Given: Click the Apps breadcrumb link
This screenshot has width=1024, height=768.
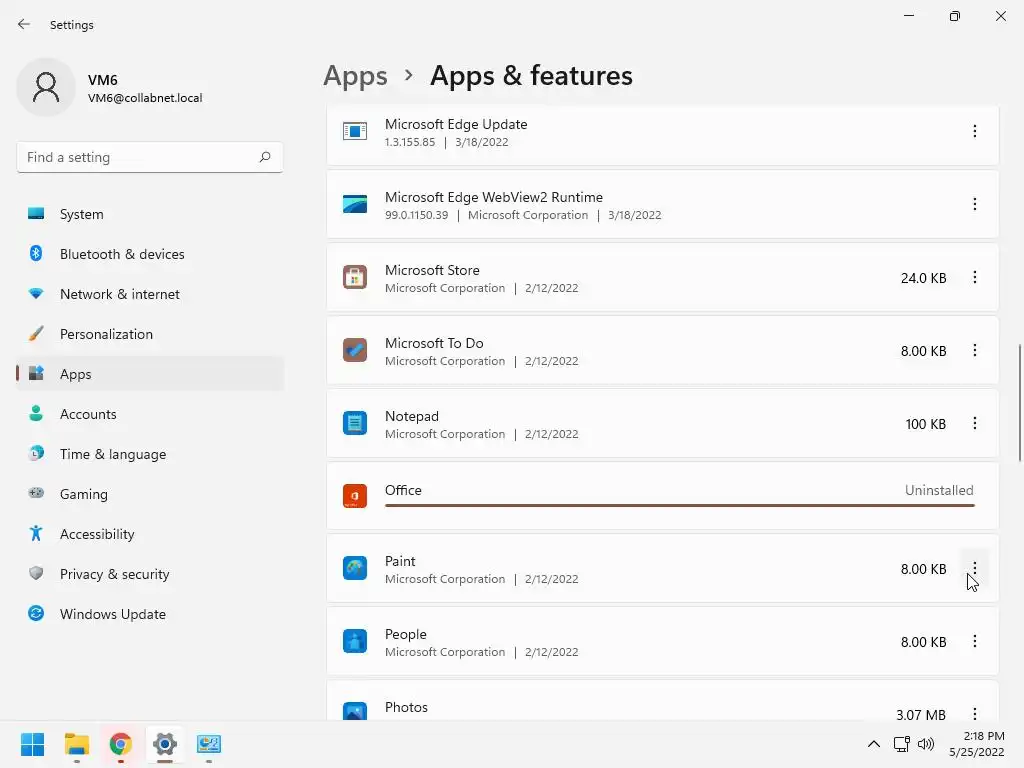Looking at the screenshot, I should pyautogui.click(x=355, y=76).
